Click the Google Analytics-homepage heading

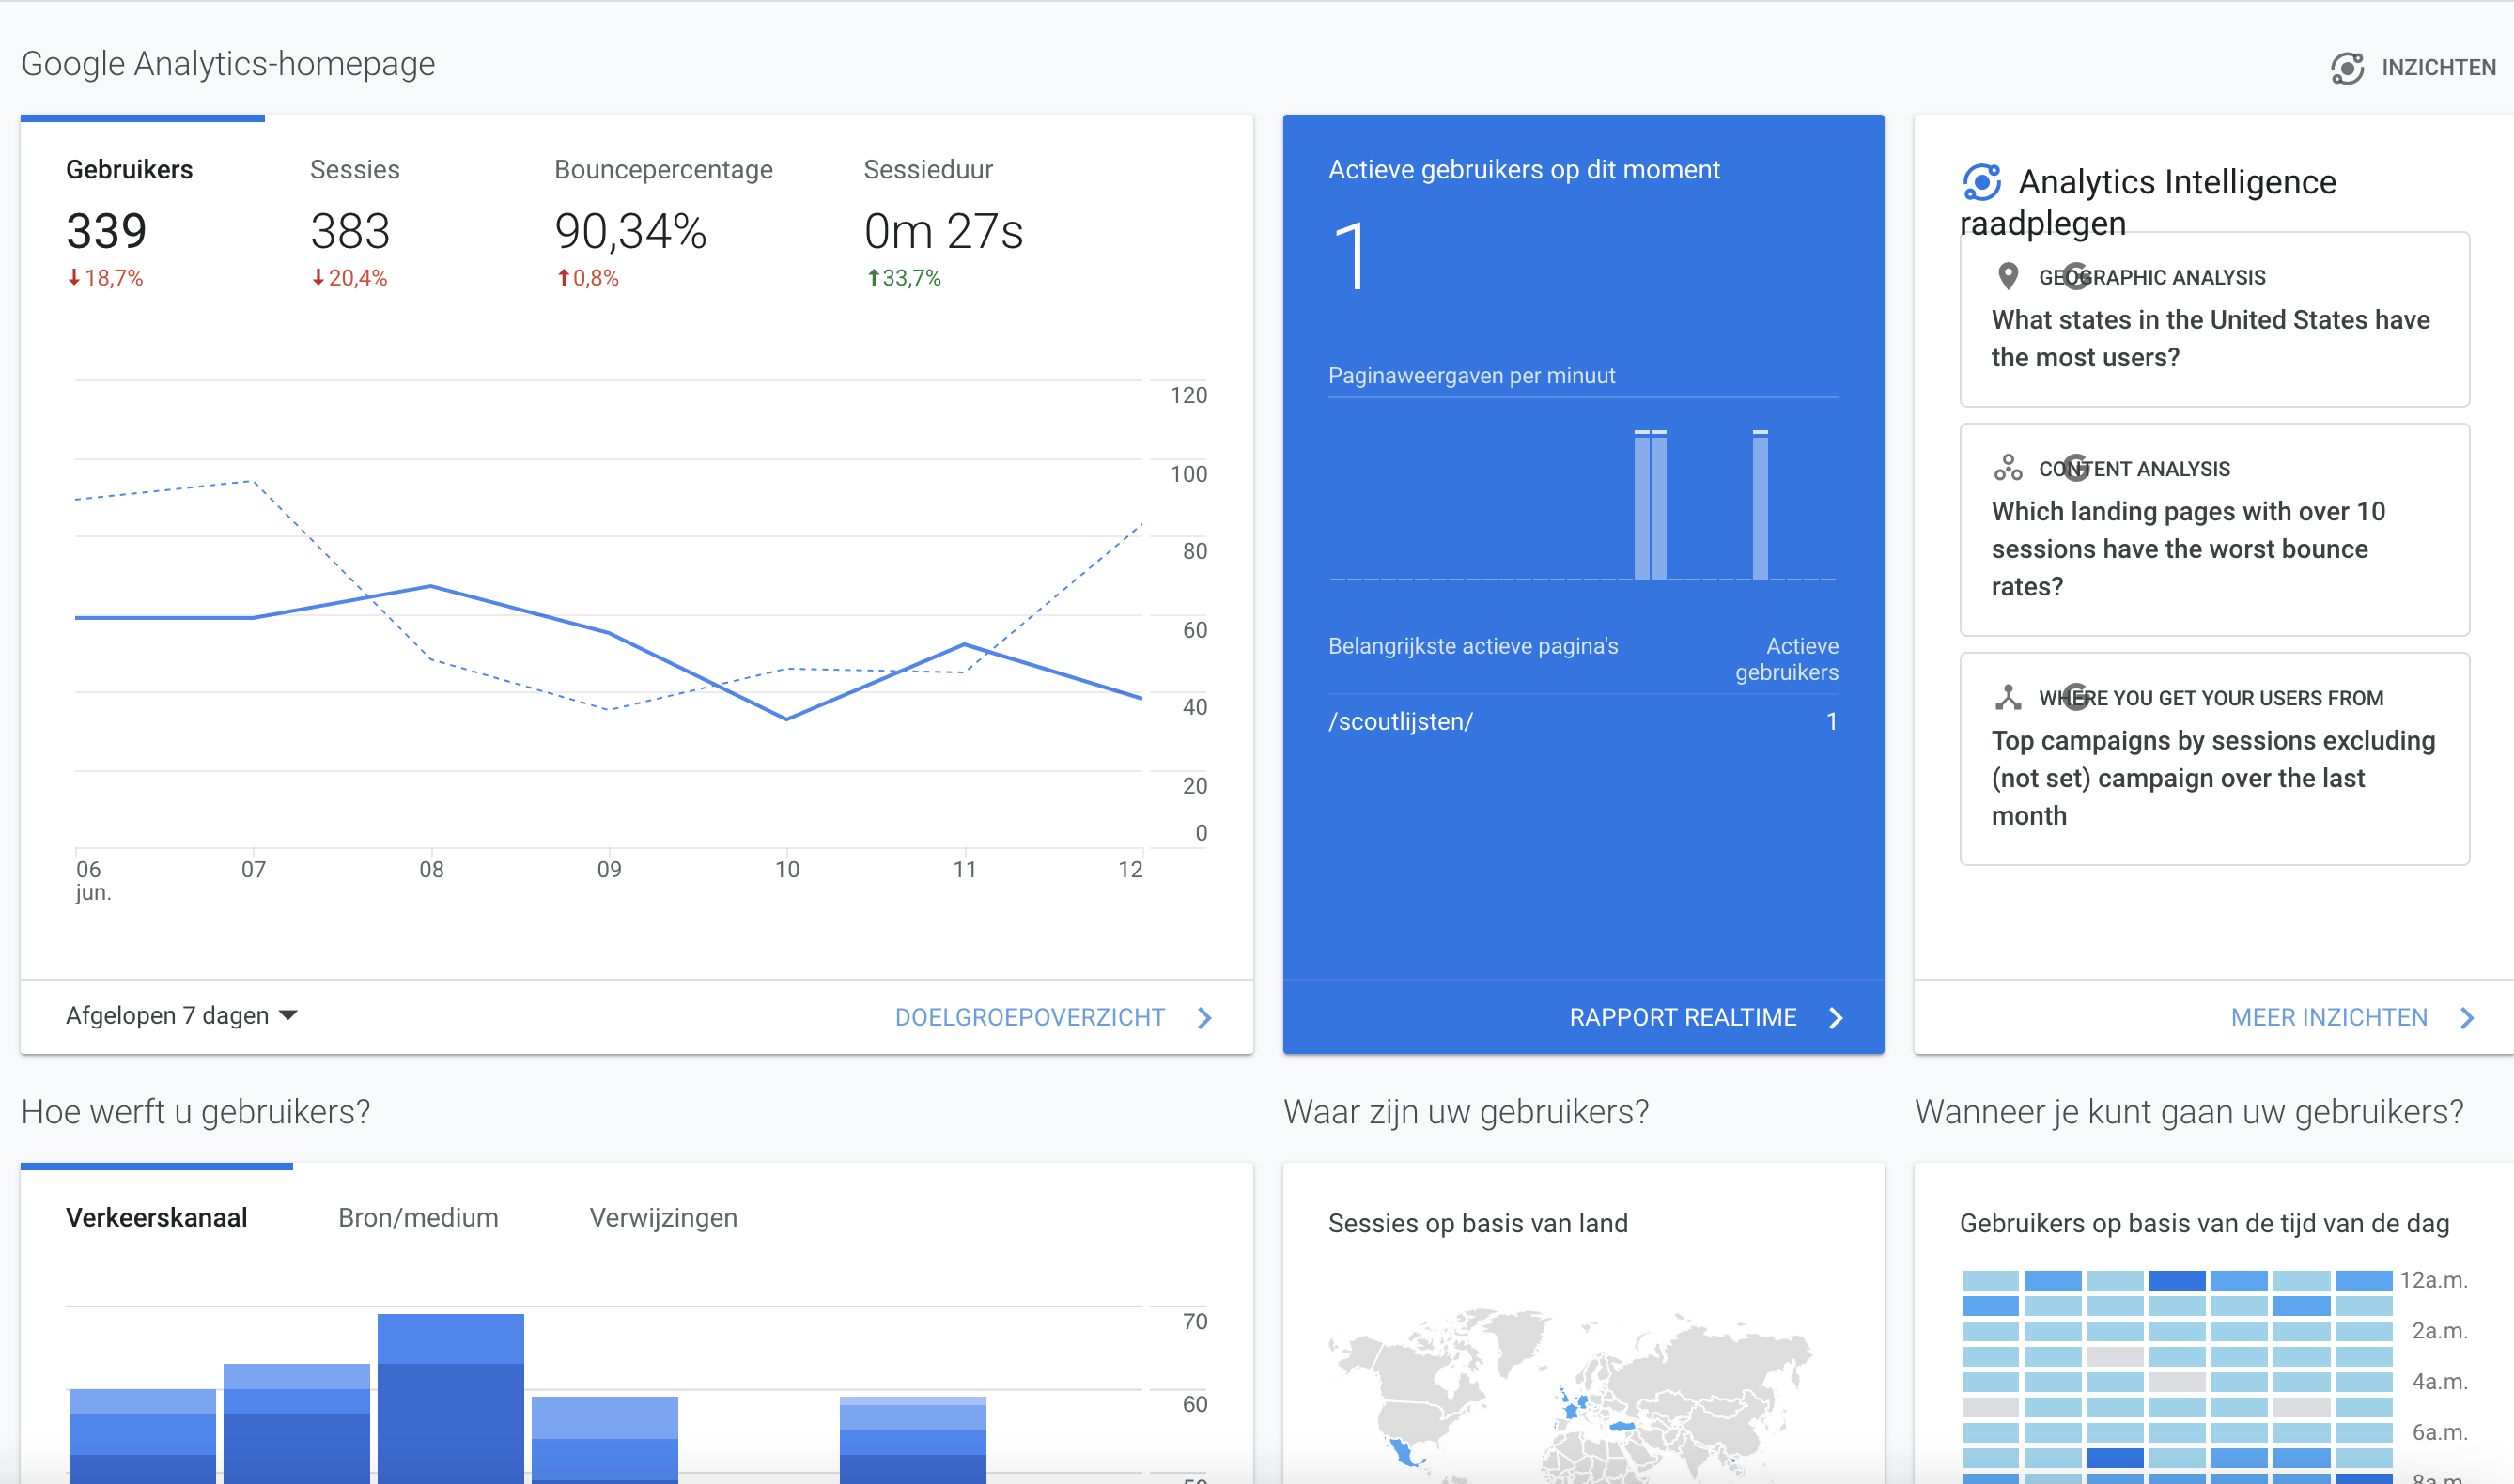coord(228,64)
